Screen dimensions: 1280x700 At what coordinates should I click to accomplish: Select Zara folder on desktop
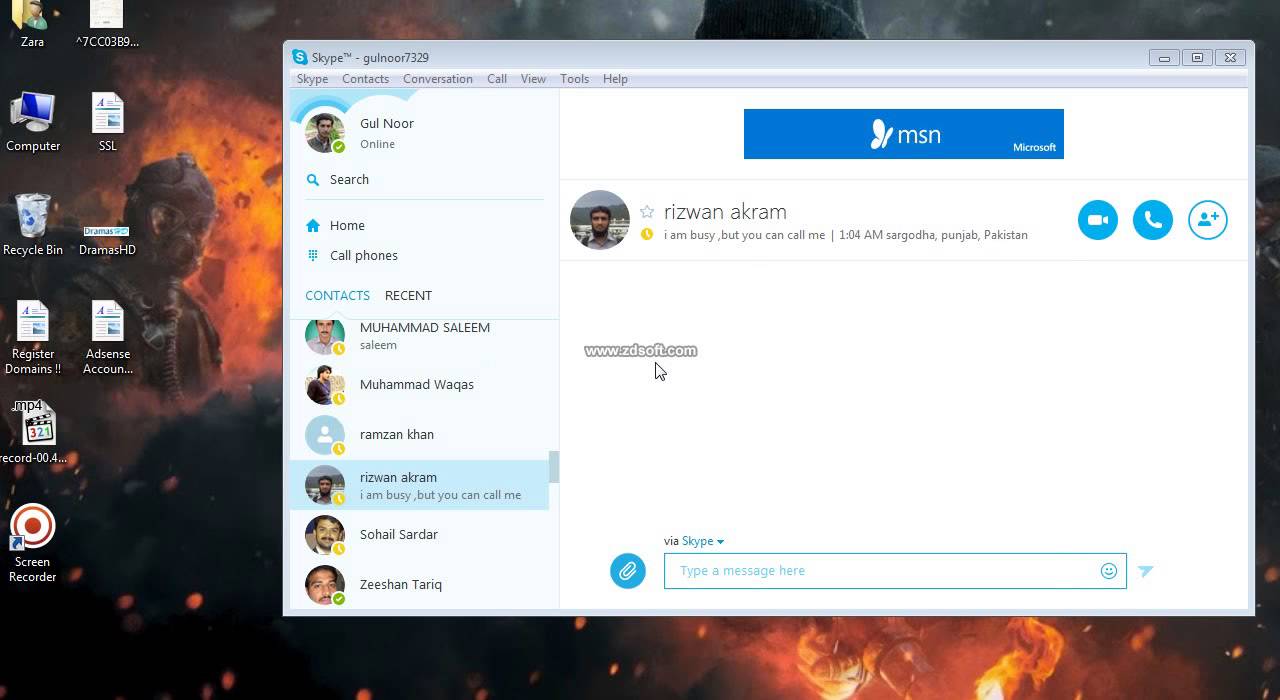[32, 25]
